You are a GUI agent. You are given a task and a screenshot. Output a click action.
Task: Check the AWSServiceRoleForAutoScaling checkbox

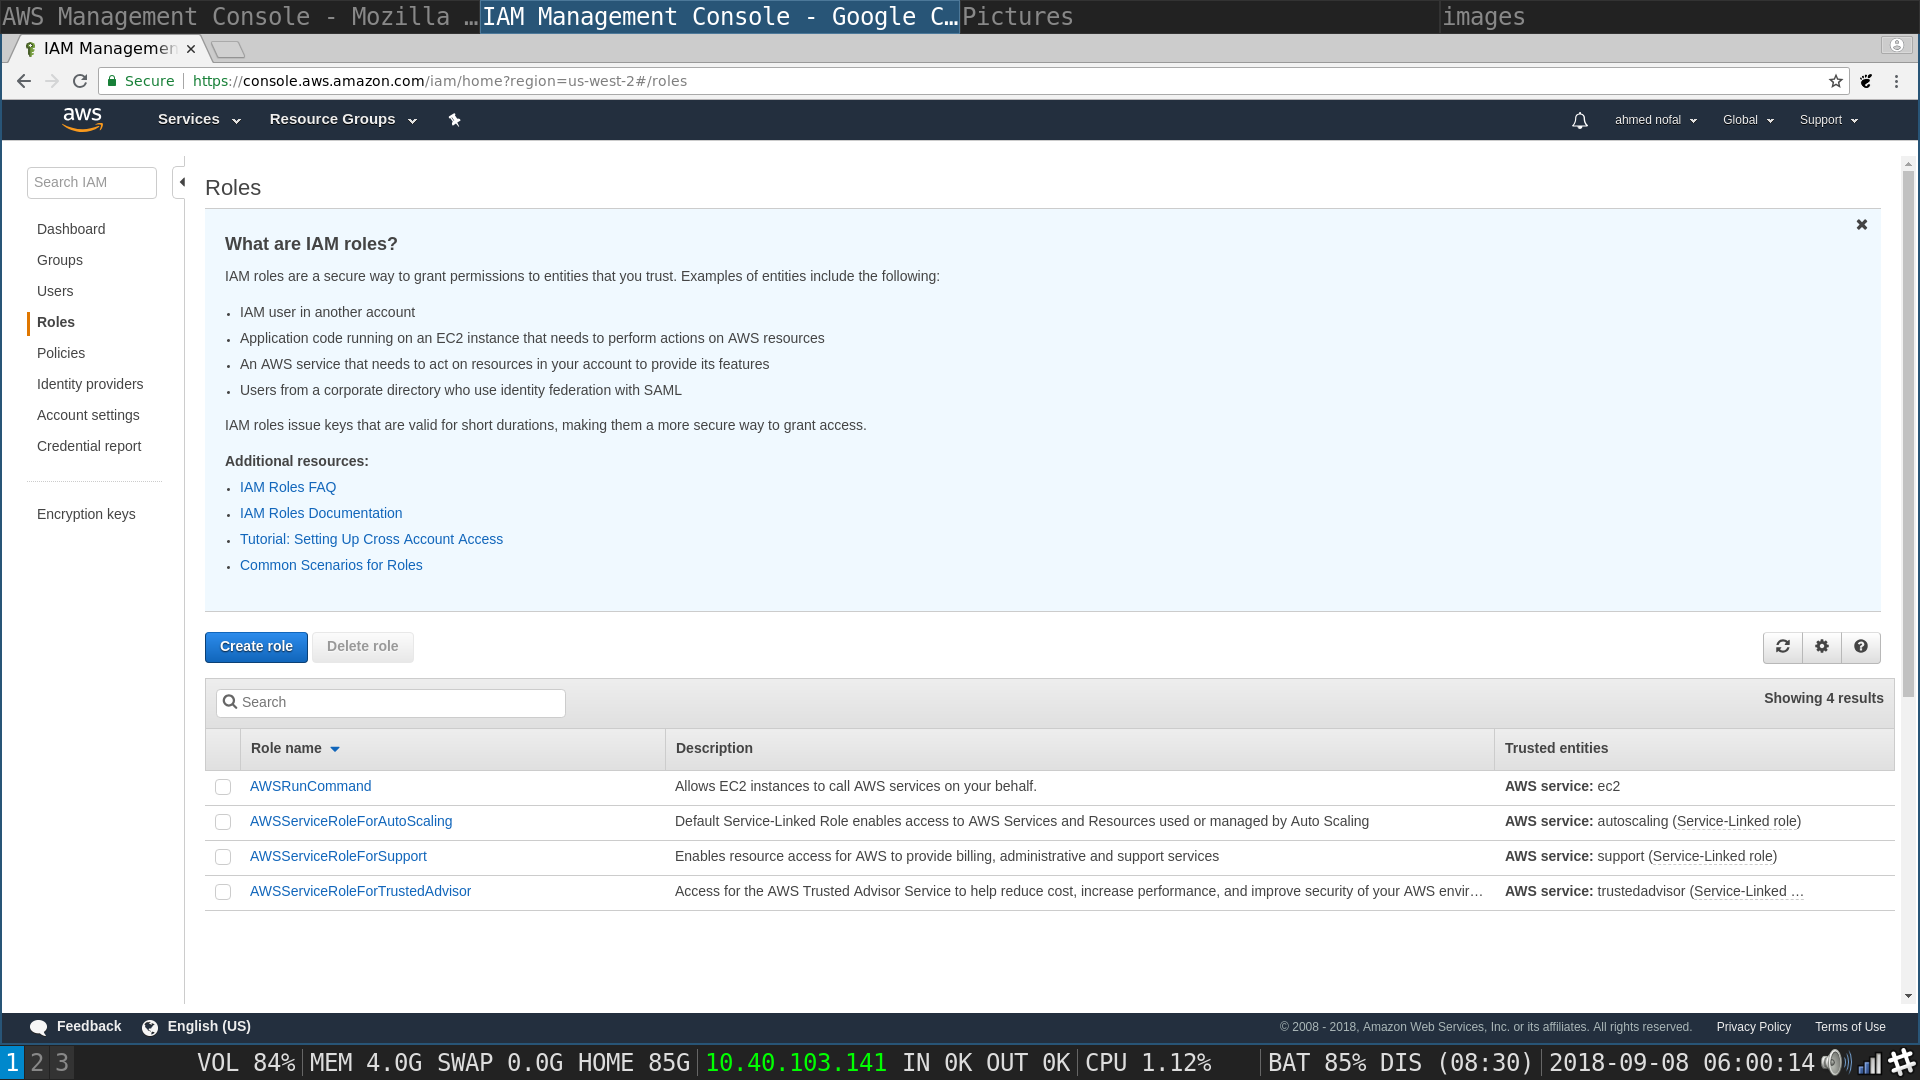click(223, 822)
